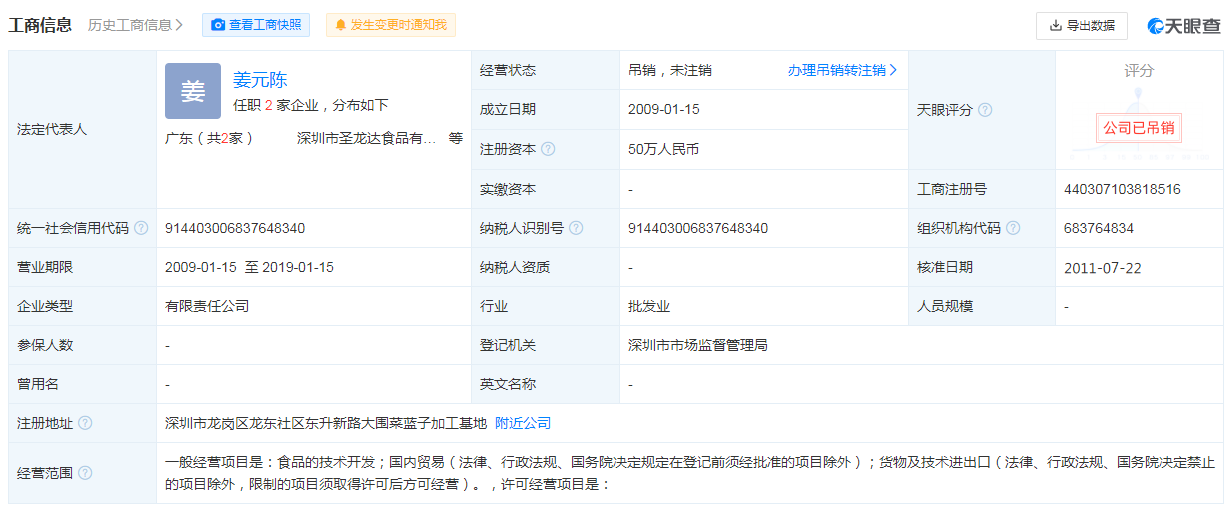Click help icon beside 注册地址
Screen dimensions: 1230x505
[85, 423]
